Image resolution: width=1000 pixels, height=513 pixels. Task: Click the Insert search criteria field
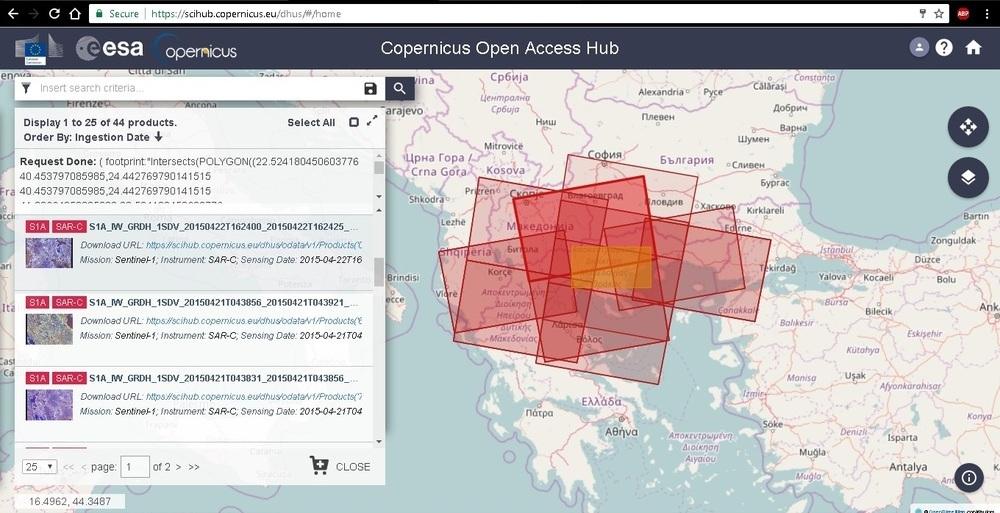click(198, 88)
